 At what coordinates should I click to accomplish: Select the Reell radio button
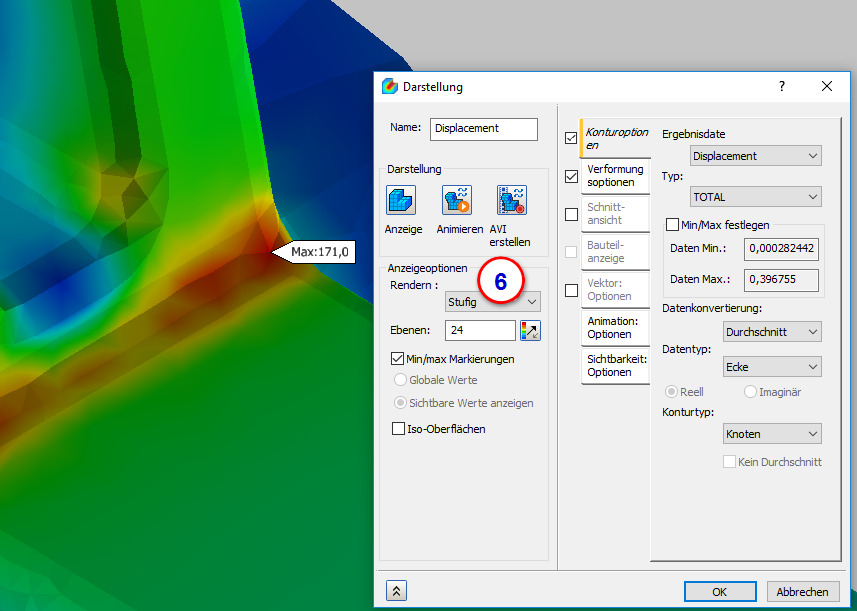click(x=671, y=392)
